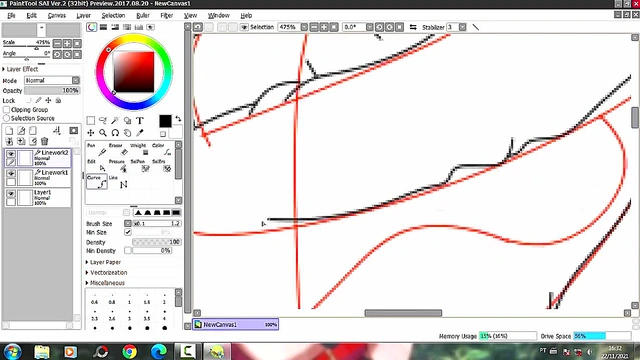Select the Rotate view tool

point(115,133)
